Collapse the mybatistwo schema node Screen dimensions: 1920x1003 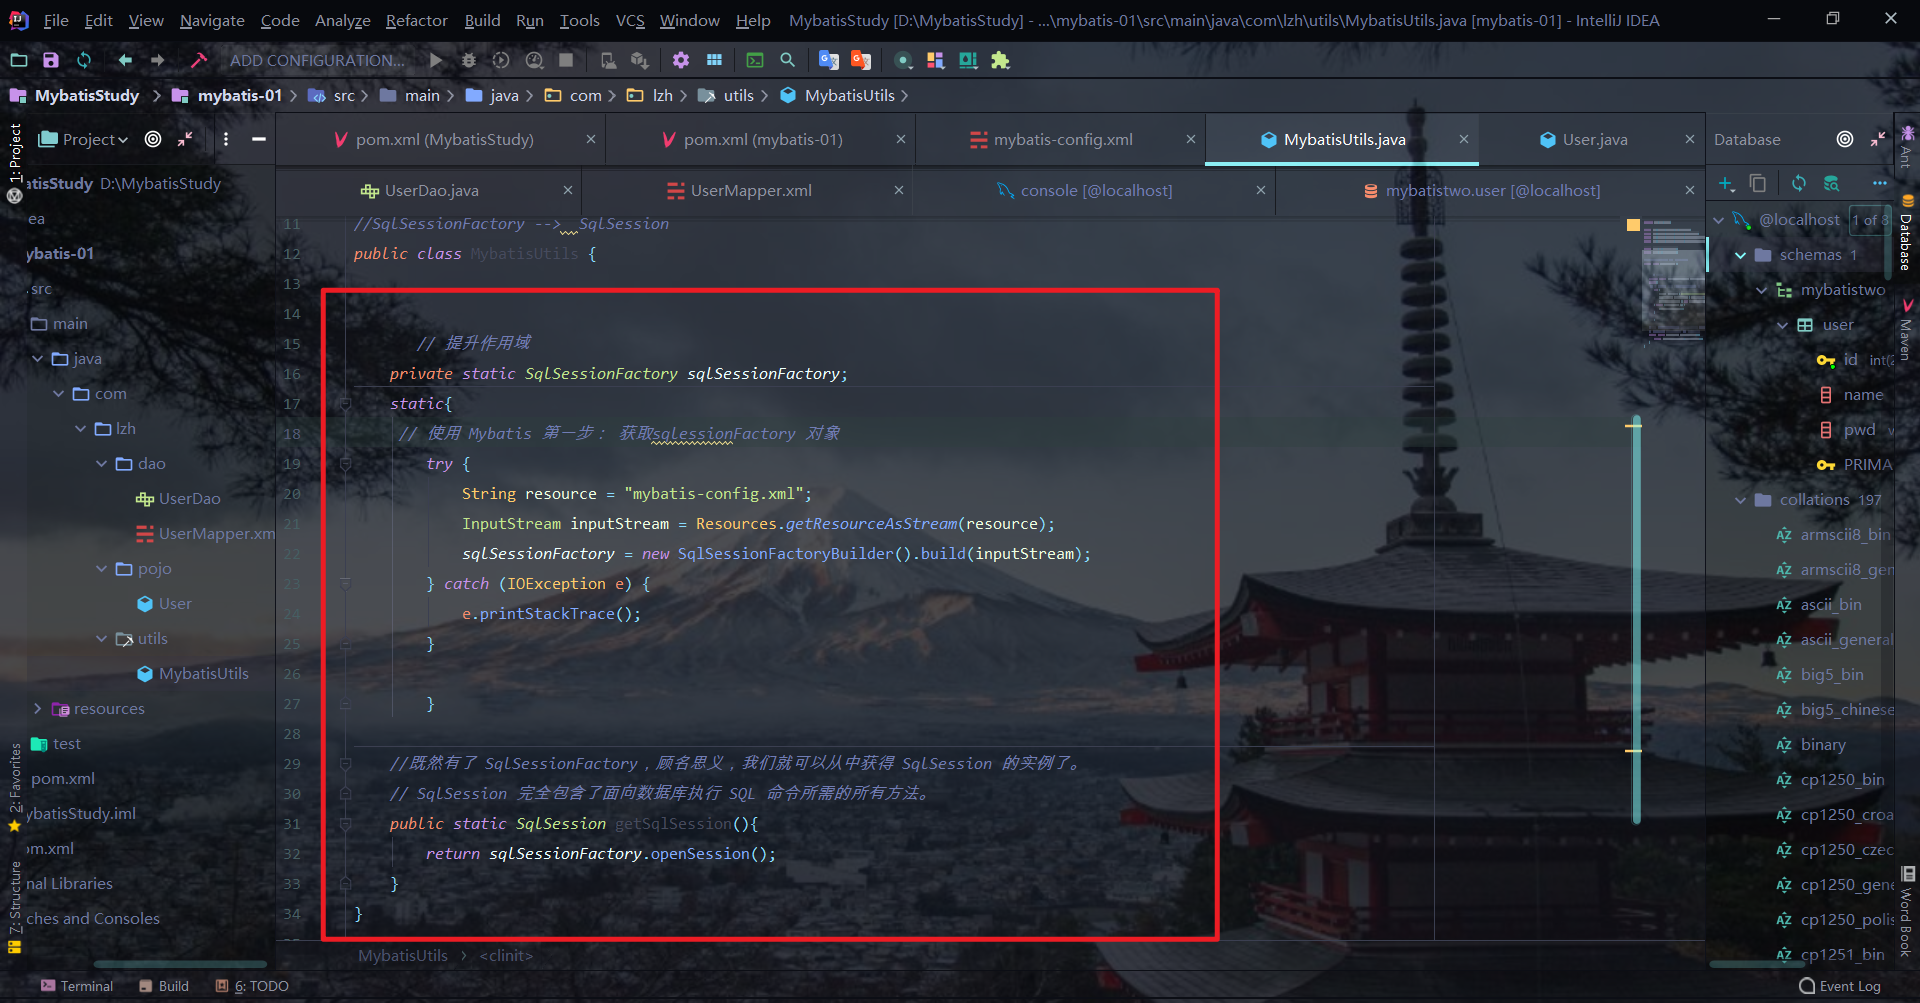tap(1761, 290)
